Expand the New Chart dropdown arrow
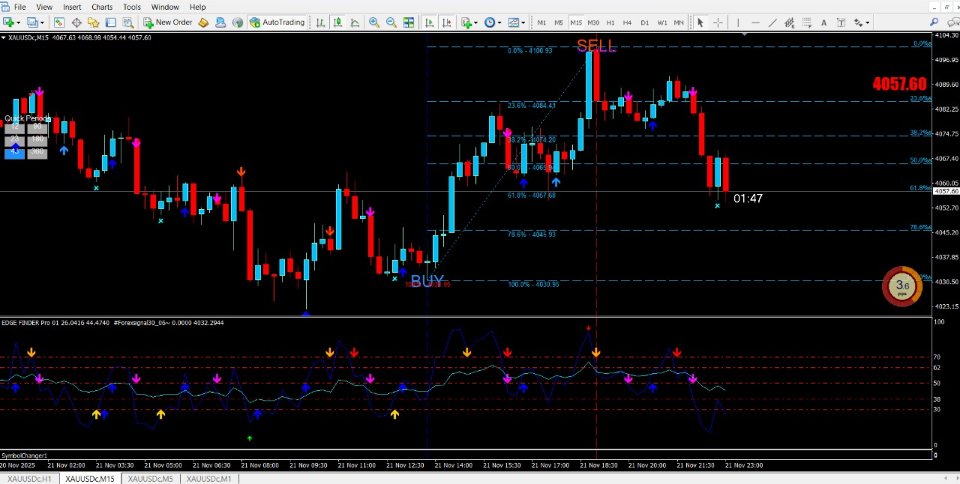Screen dimensions: 960x484 tap(19, 23)
